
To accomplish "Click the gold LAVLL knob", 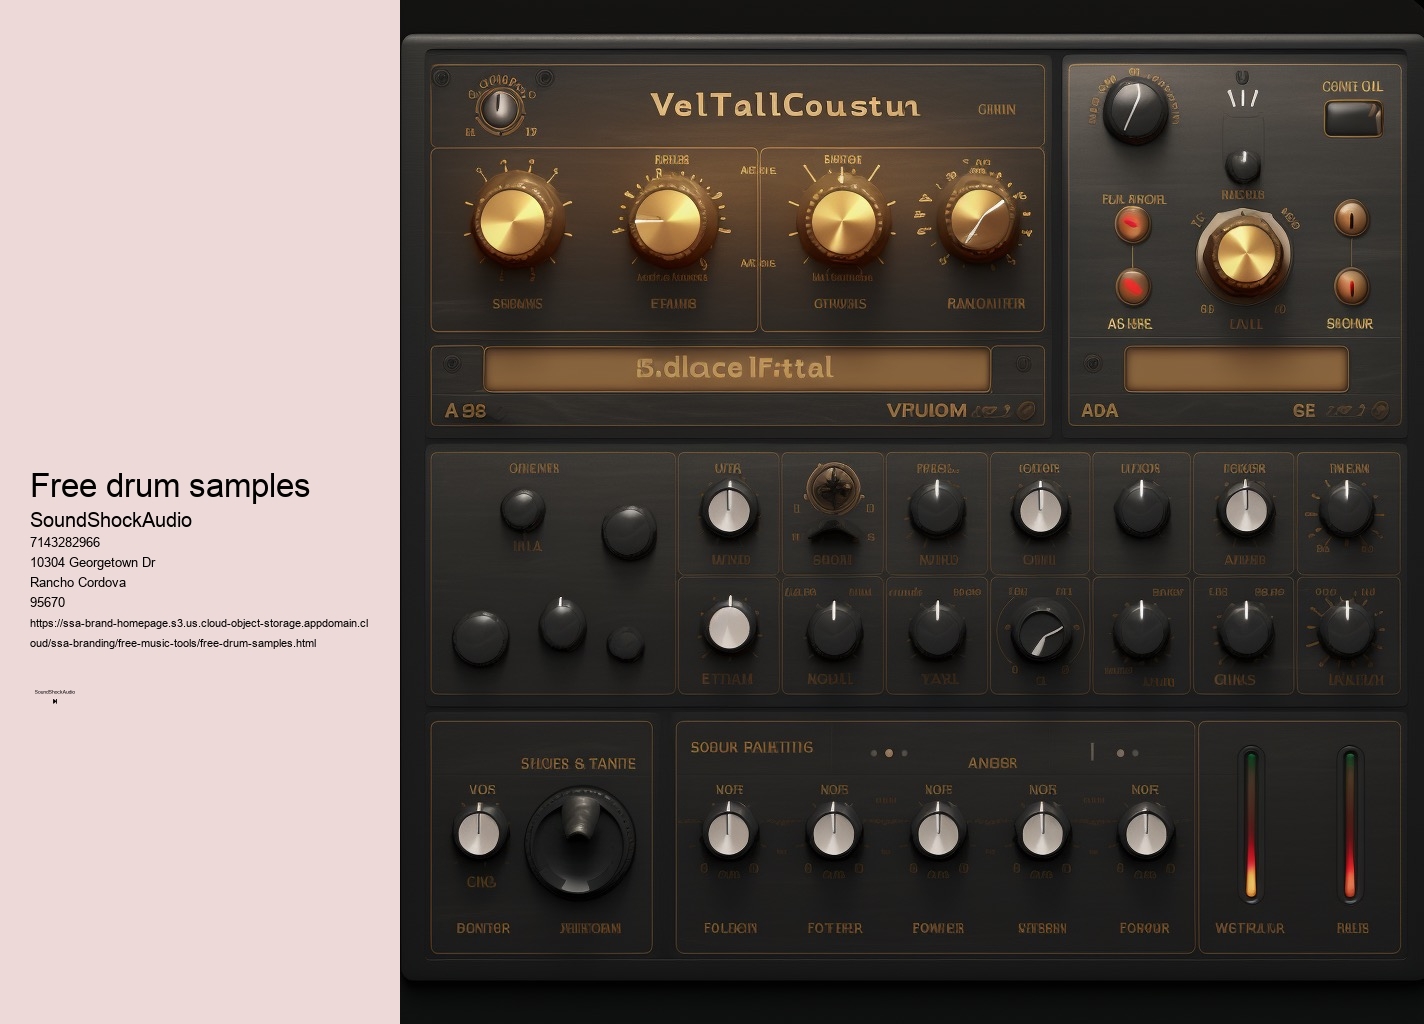I will 1245,252.
